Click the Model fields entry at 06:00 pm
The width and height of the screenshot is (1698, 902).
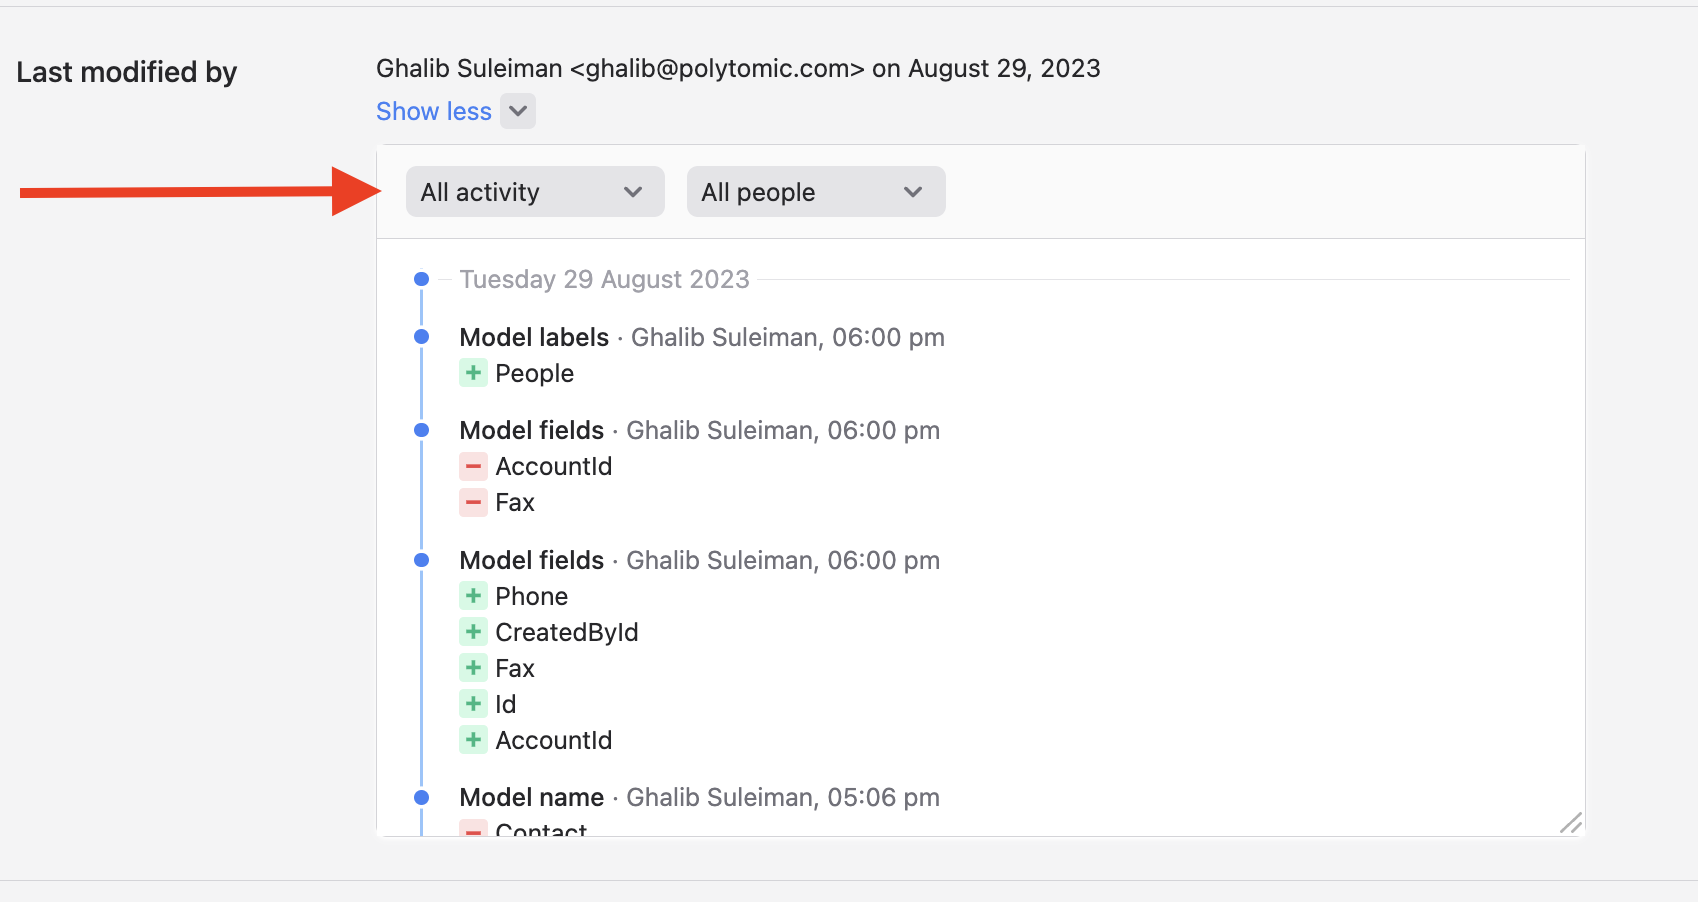click(x=531, y=430)
